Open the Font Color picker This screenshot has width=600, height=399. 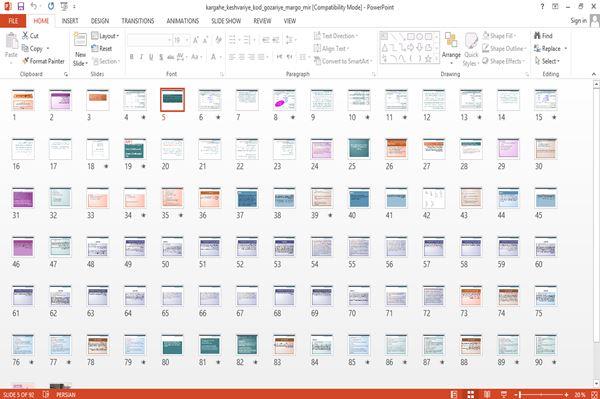point(215,57)
